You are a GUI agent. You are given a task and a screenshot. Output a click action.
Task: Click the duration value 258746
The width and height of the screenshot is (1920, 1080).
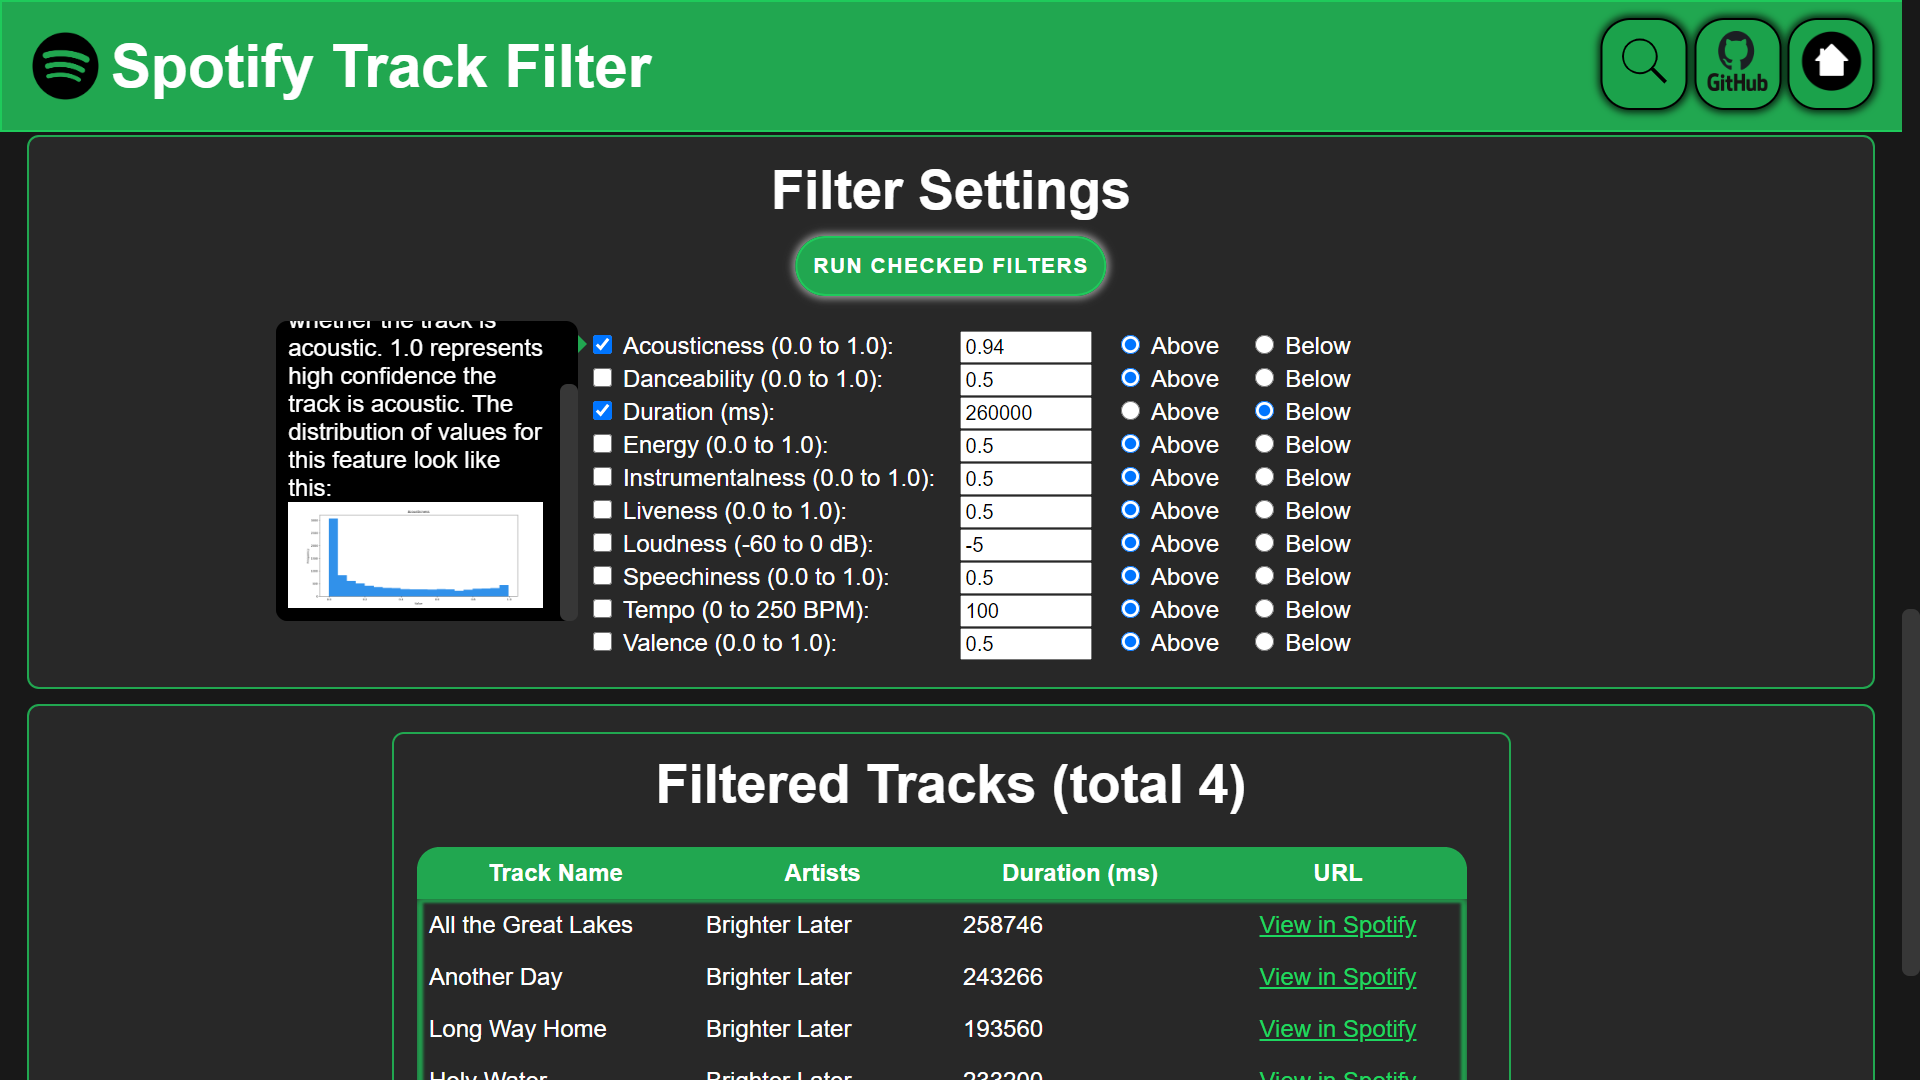pos(1002,925)
